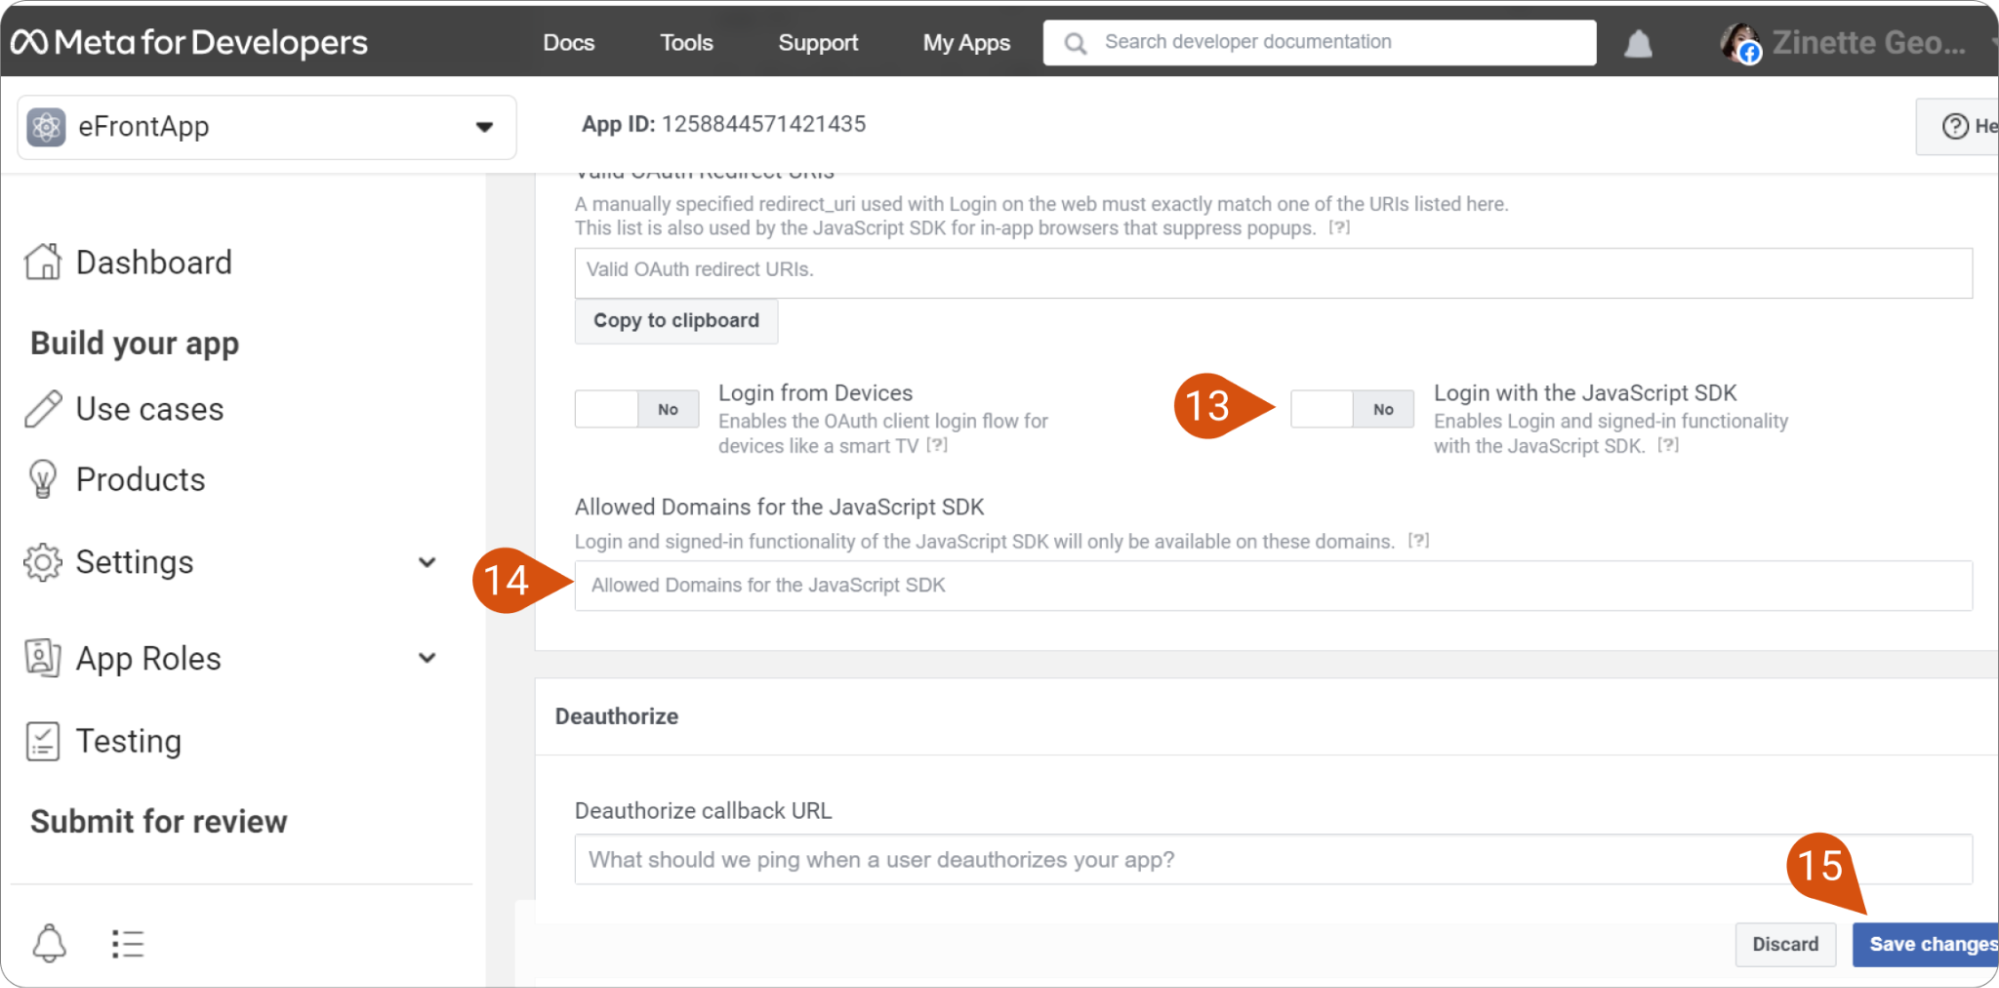Open the notifications bell in top bar
The width and height of the screenshot is (1999, 988).
1638,43
